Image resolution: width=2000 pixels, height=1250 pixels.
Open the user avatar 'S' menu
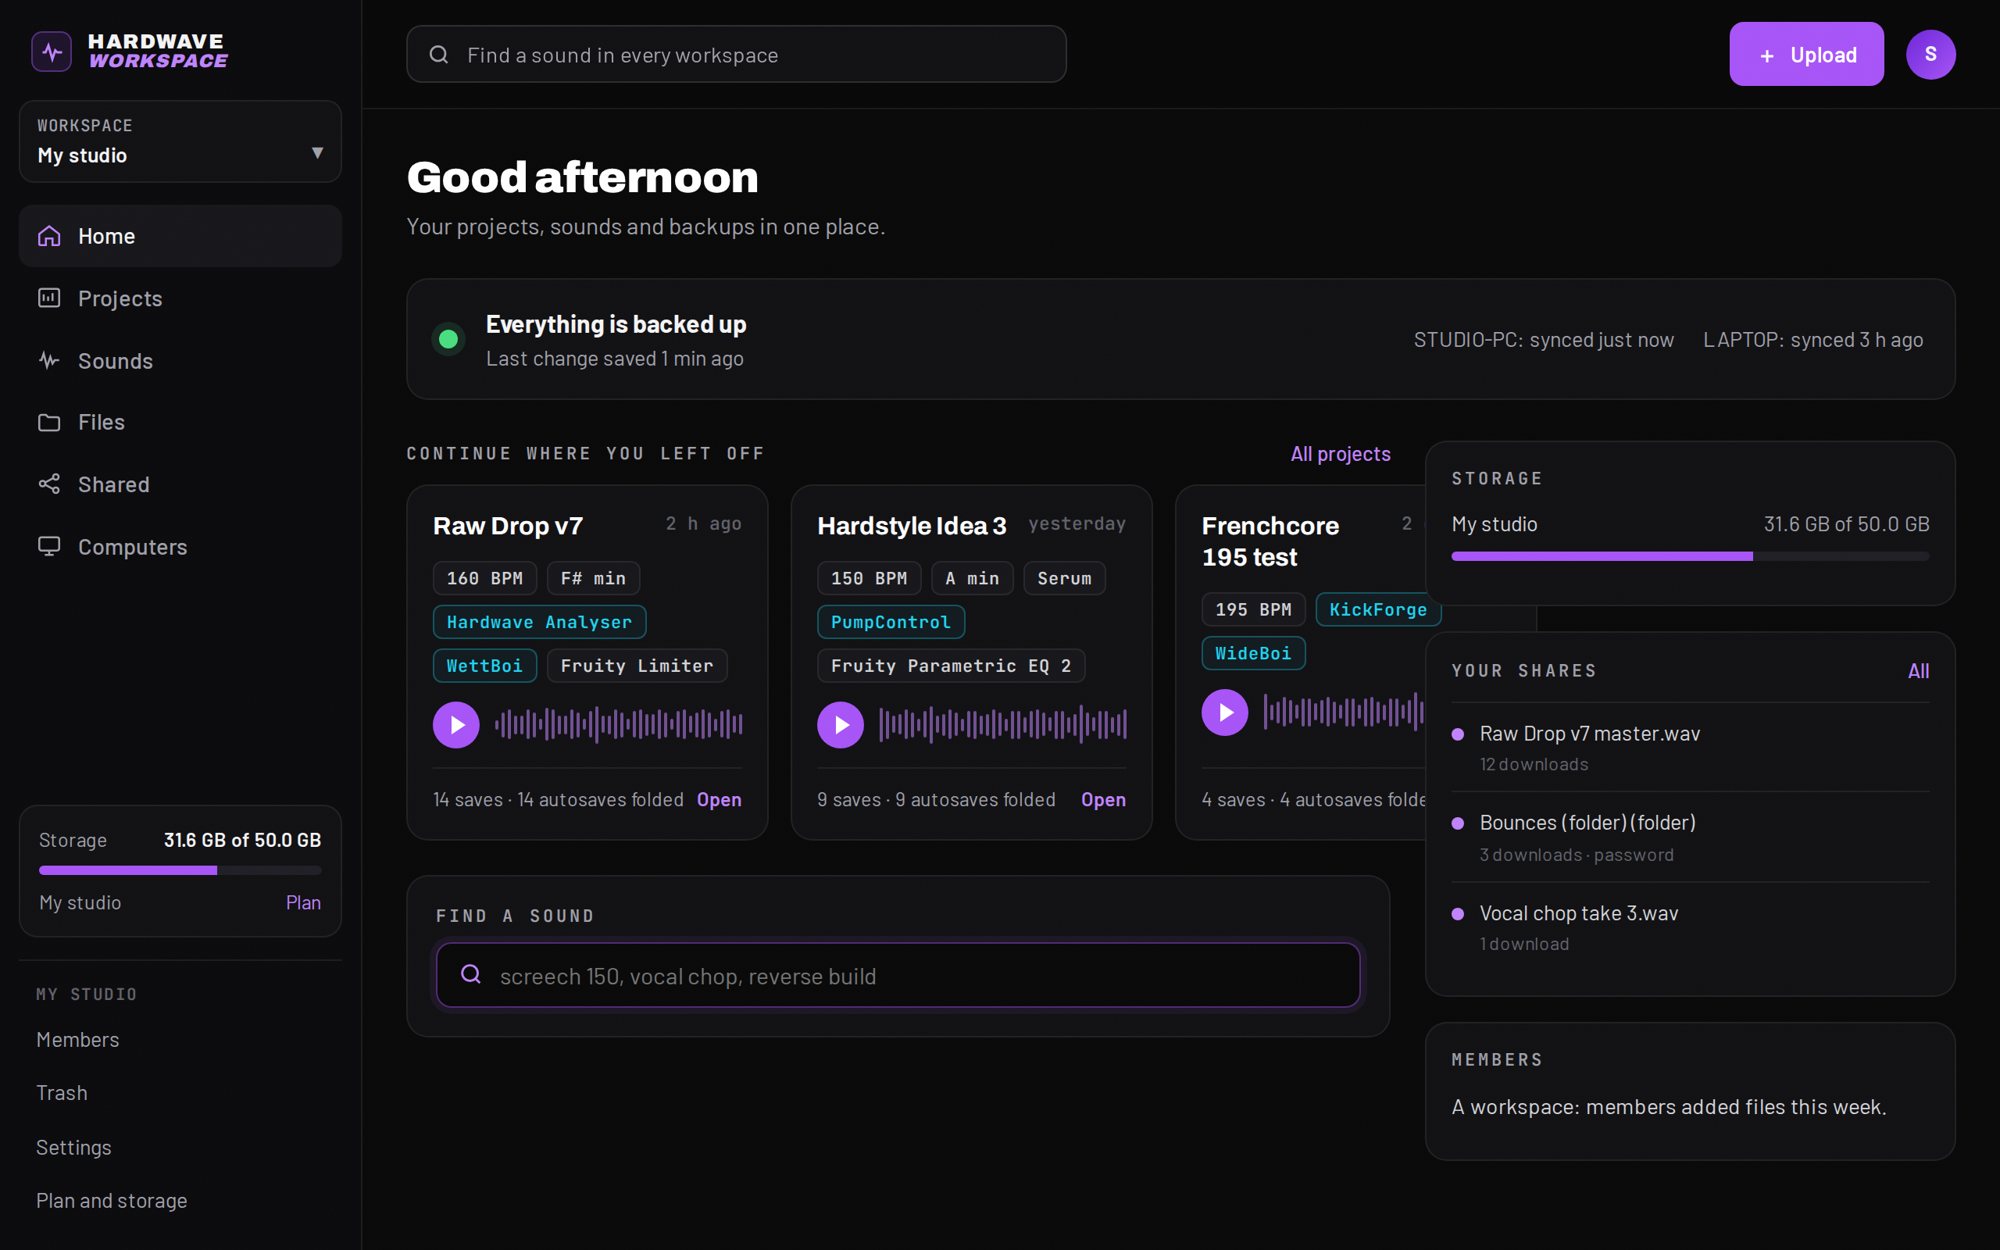pos(1930,54)
